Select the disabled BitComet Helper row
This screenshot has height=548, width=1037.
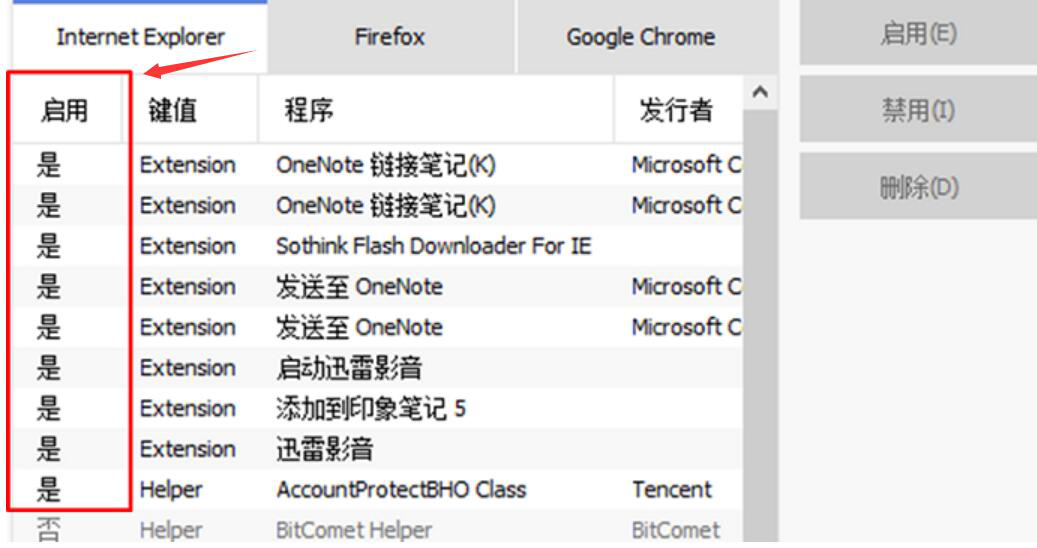tap(353, 530)
